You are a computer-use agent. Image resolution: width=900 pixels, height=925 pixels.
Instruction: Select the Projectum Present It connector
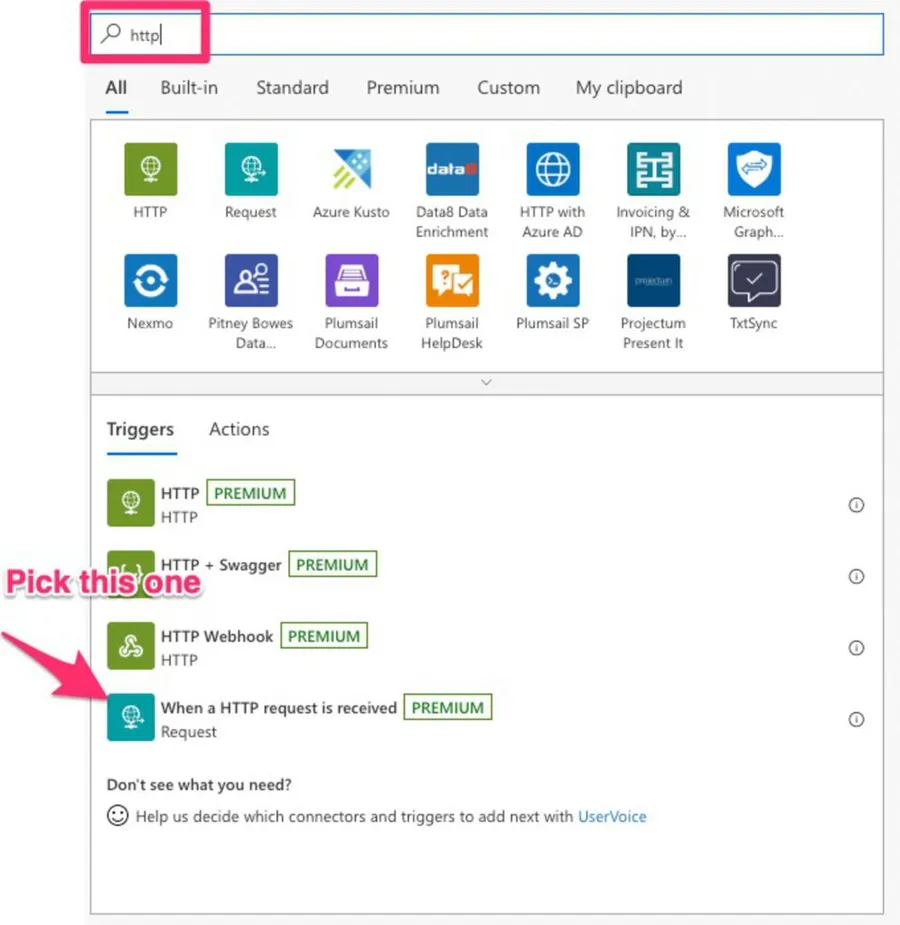653,280
